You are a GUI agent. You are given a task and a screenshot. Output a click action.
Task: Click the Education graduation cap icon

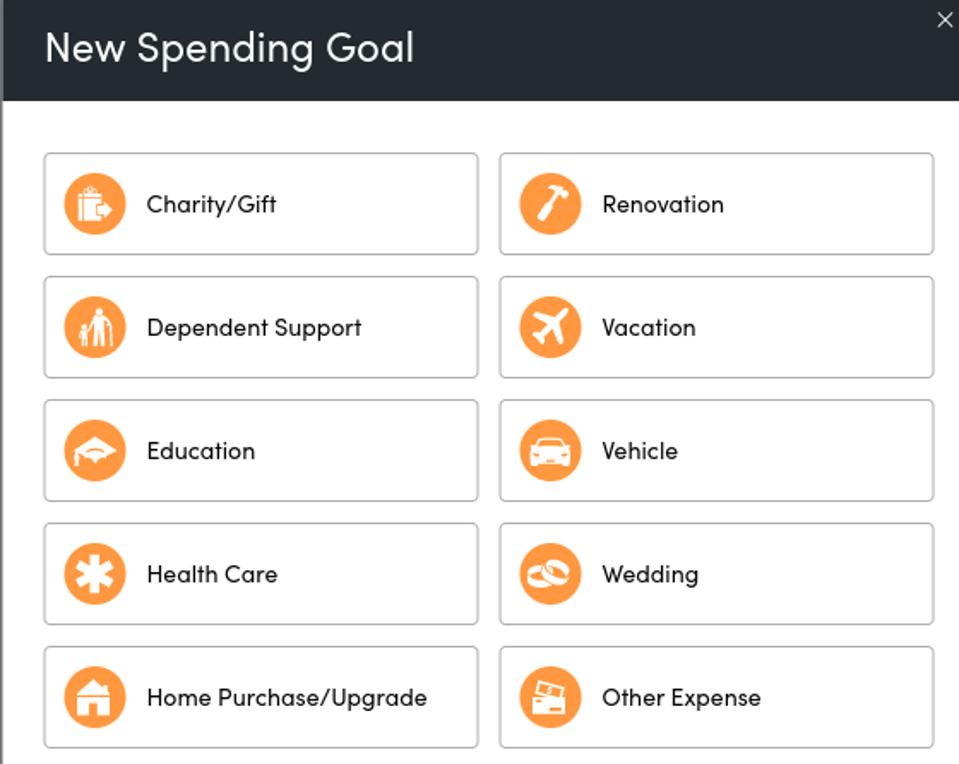click(95, 451)
